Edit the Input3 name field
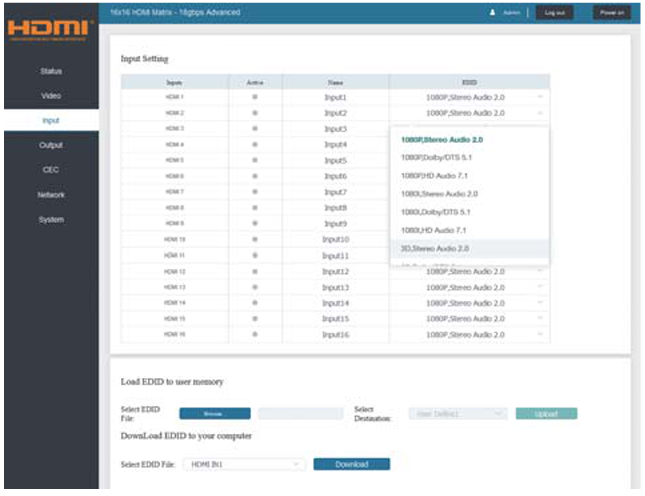This screenshot has width=645, height=496. click(x=336, y=129)
